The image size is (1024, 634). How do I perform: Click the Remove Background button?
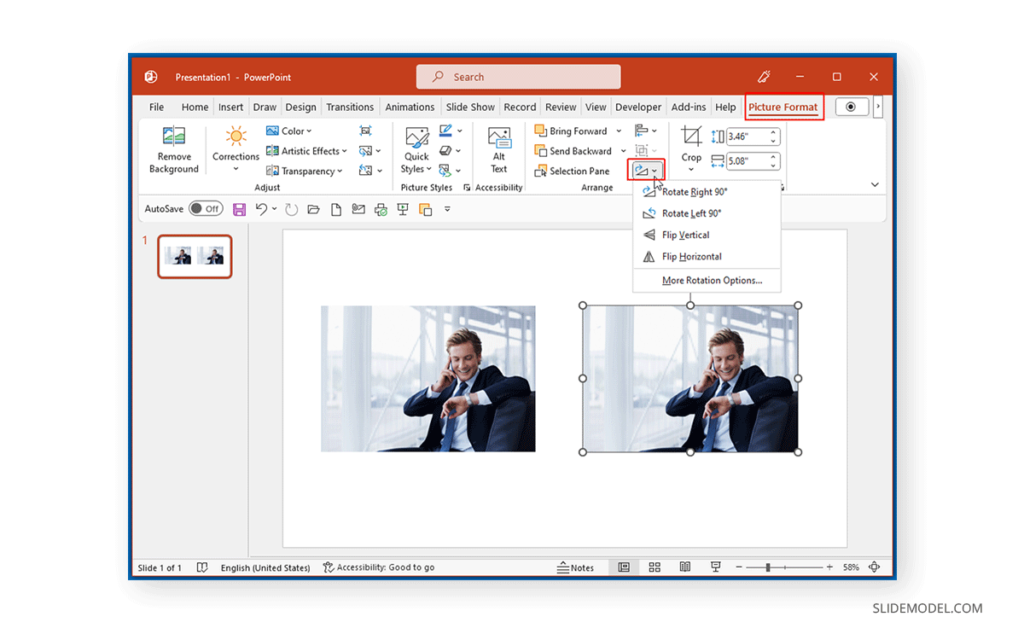(174, 150)
